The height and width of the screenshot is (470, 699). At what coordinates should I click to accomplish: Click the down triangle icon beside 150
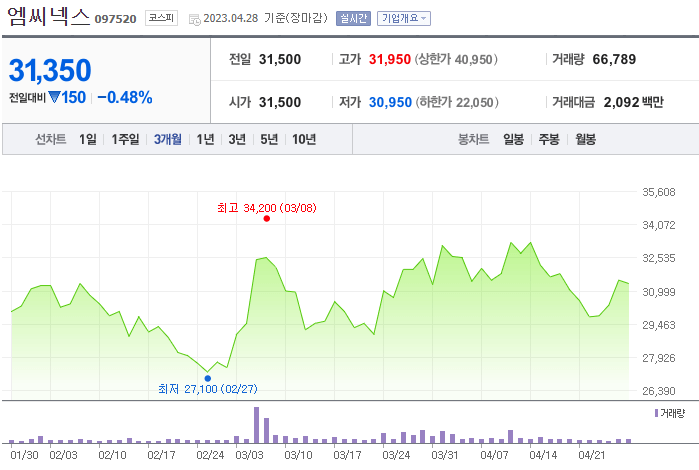tap(54, 97)
